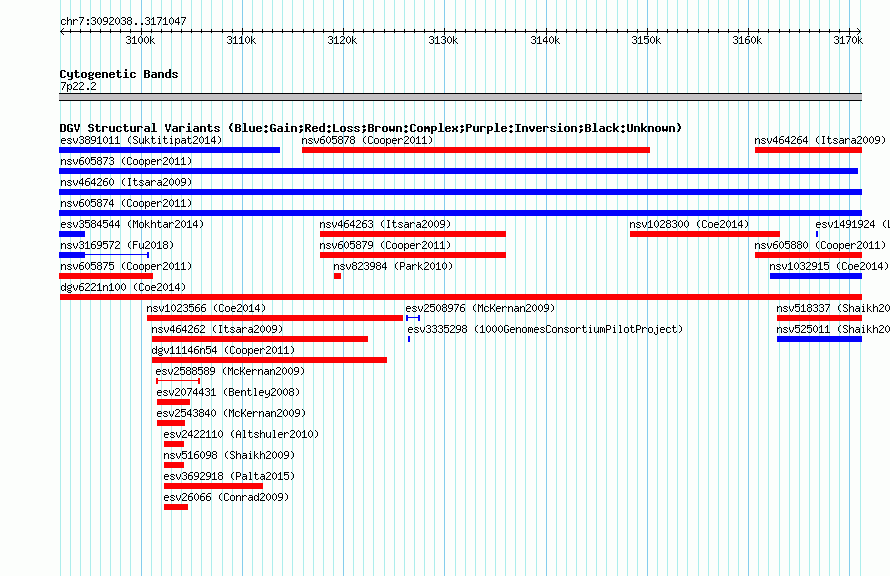The height and width of the screenshot is (576, 890).
Task: Select the esv1491924 variant label
Action: point(852,224)
